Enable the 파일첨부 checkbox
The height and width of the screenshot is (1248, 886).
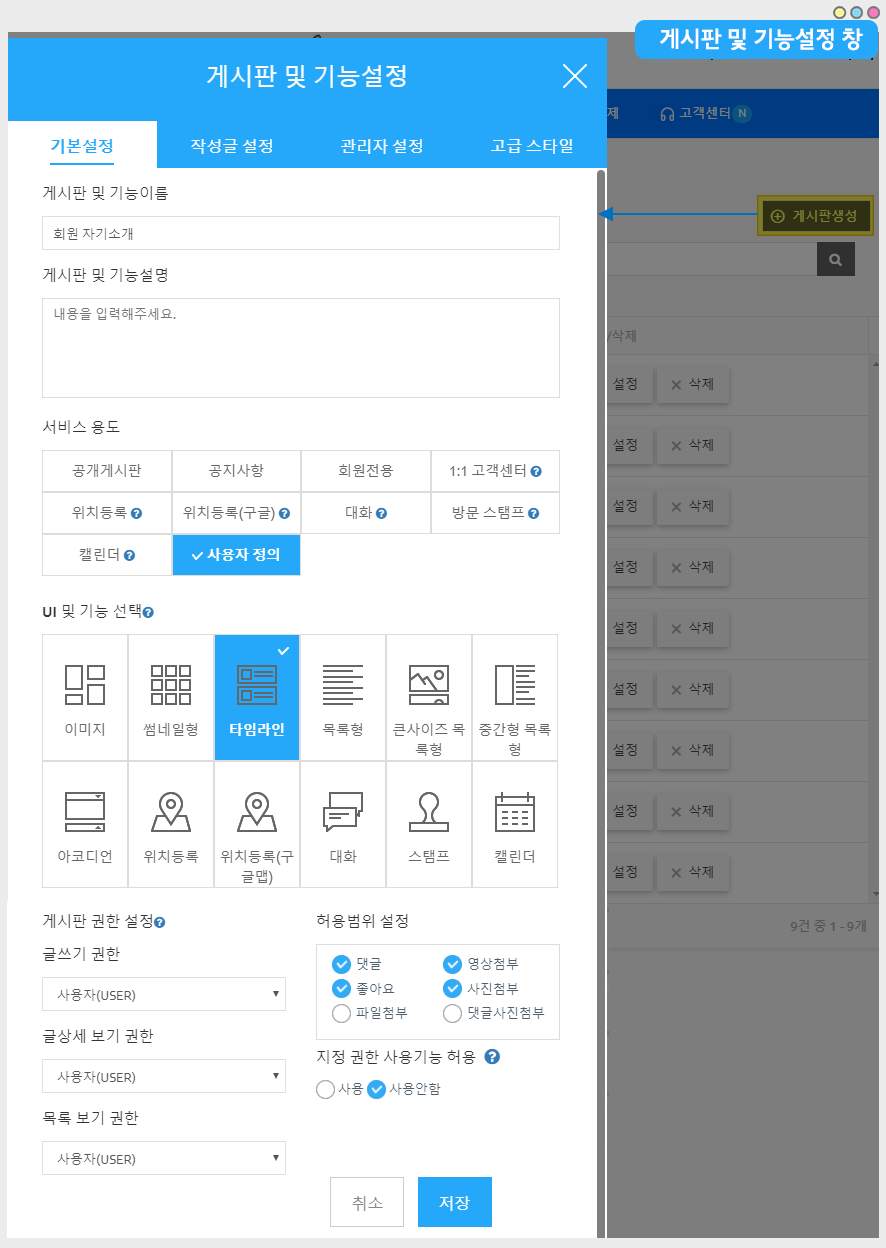pyautogui.click(x=342, y=1013)
